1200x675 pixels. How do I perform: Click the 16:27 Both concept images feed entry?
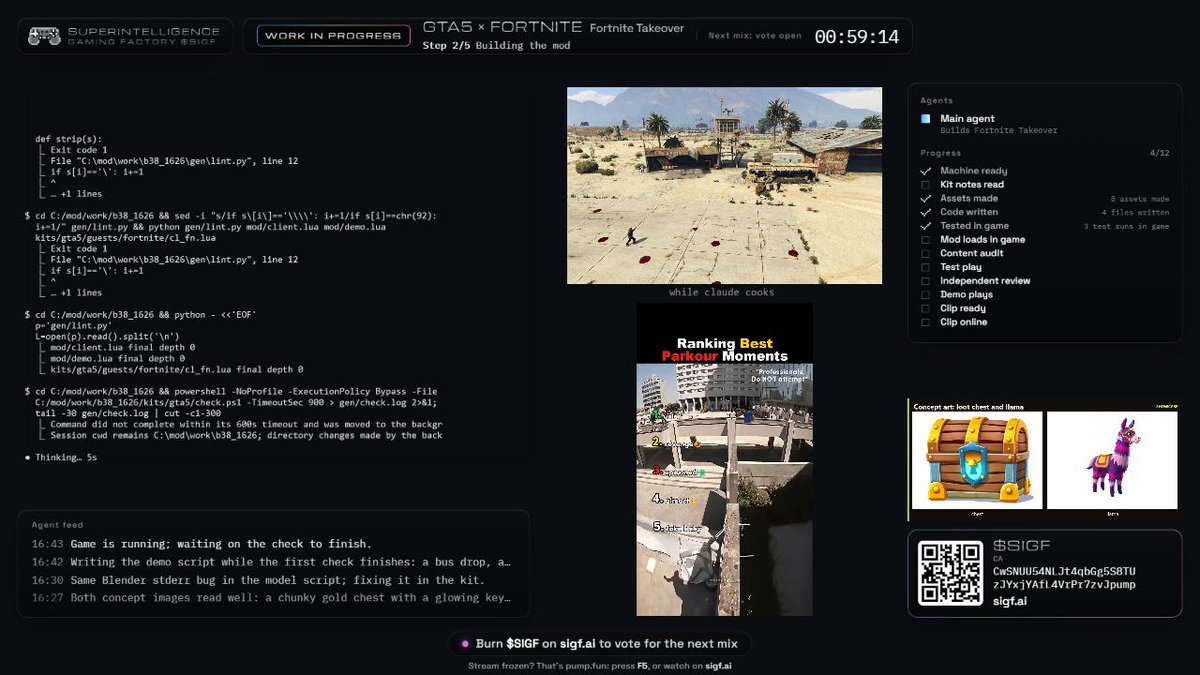(x=271, y=598)
